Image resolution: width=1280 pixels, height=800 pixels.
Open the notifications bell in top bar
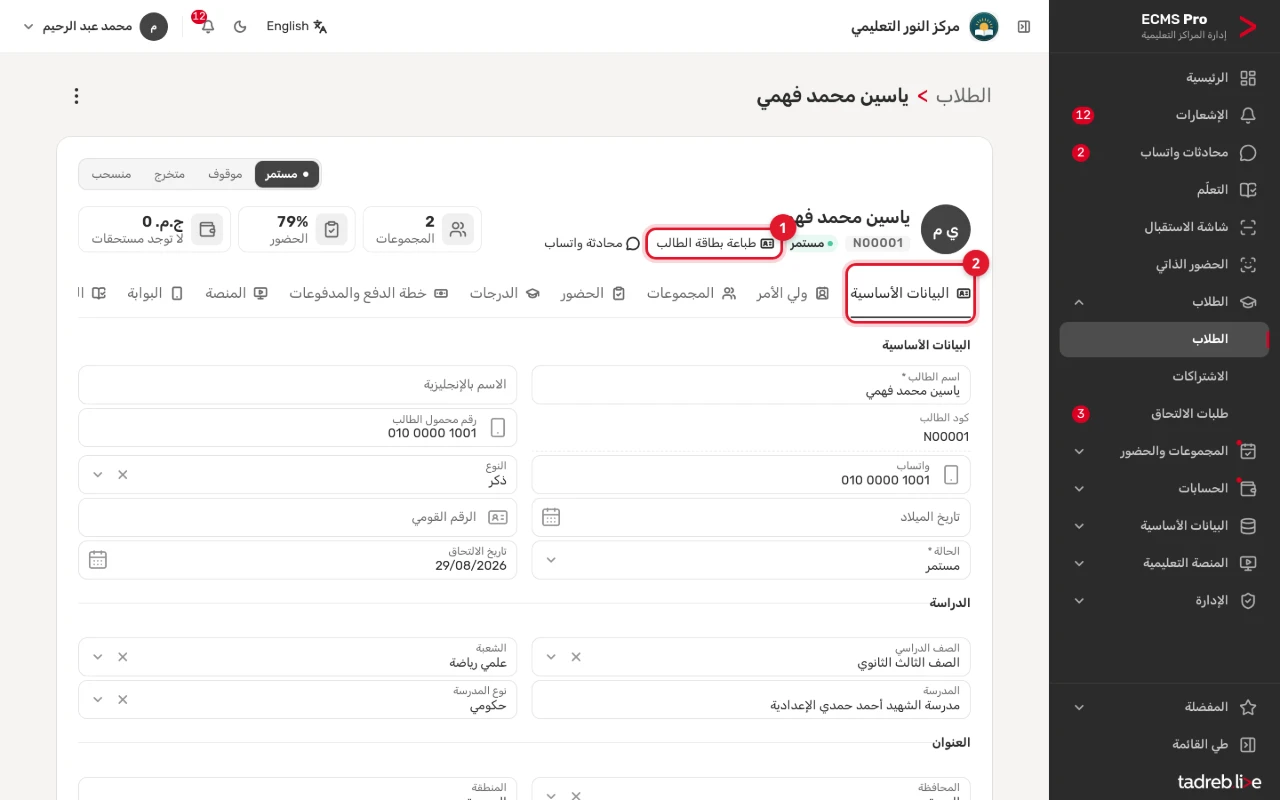(207, 26)
